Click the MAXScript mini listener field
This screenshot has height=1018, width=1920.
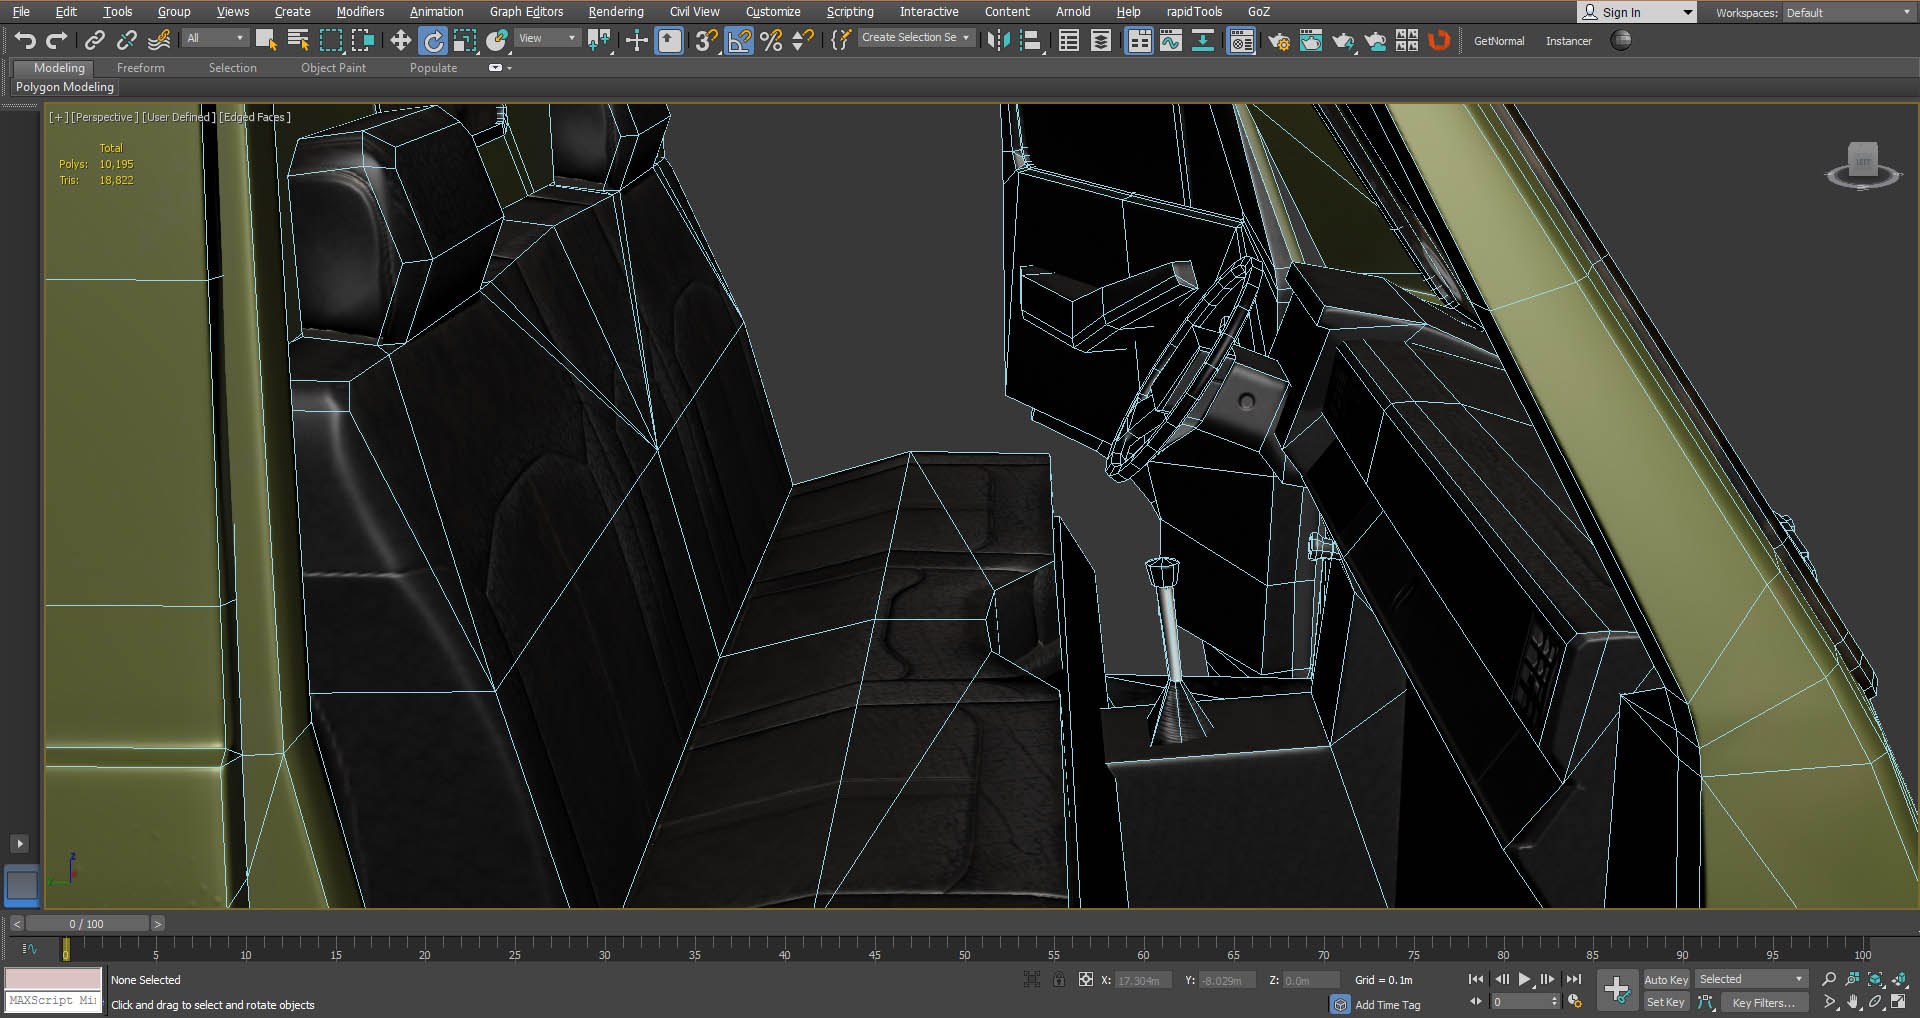tap(53, 1001)
